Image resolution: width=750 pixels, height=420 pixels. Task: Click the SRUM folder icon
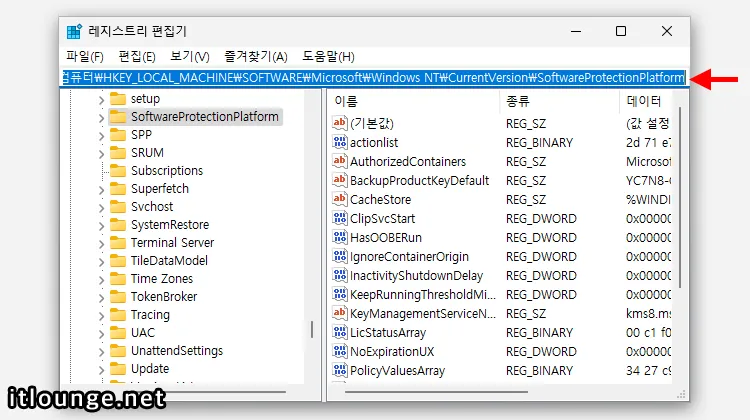tap(118, 153)
